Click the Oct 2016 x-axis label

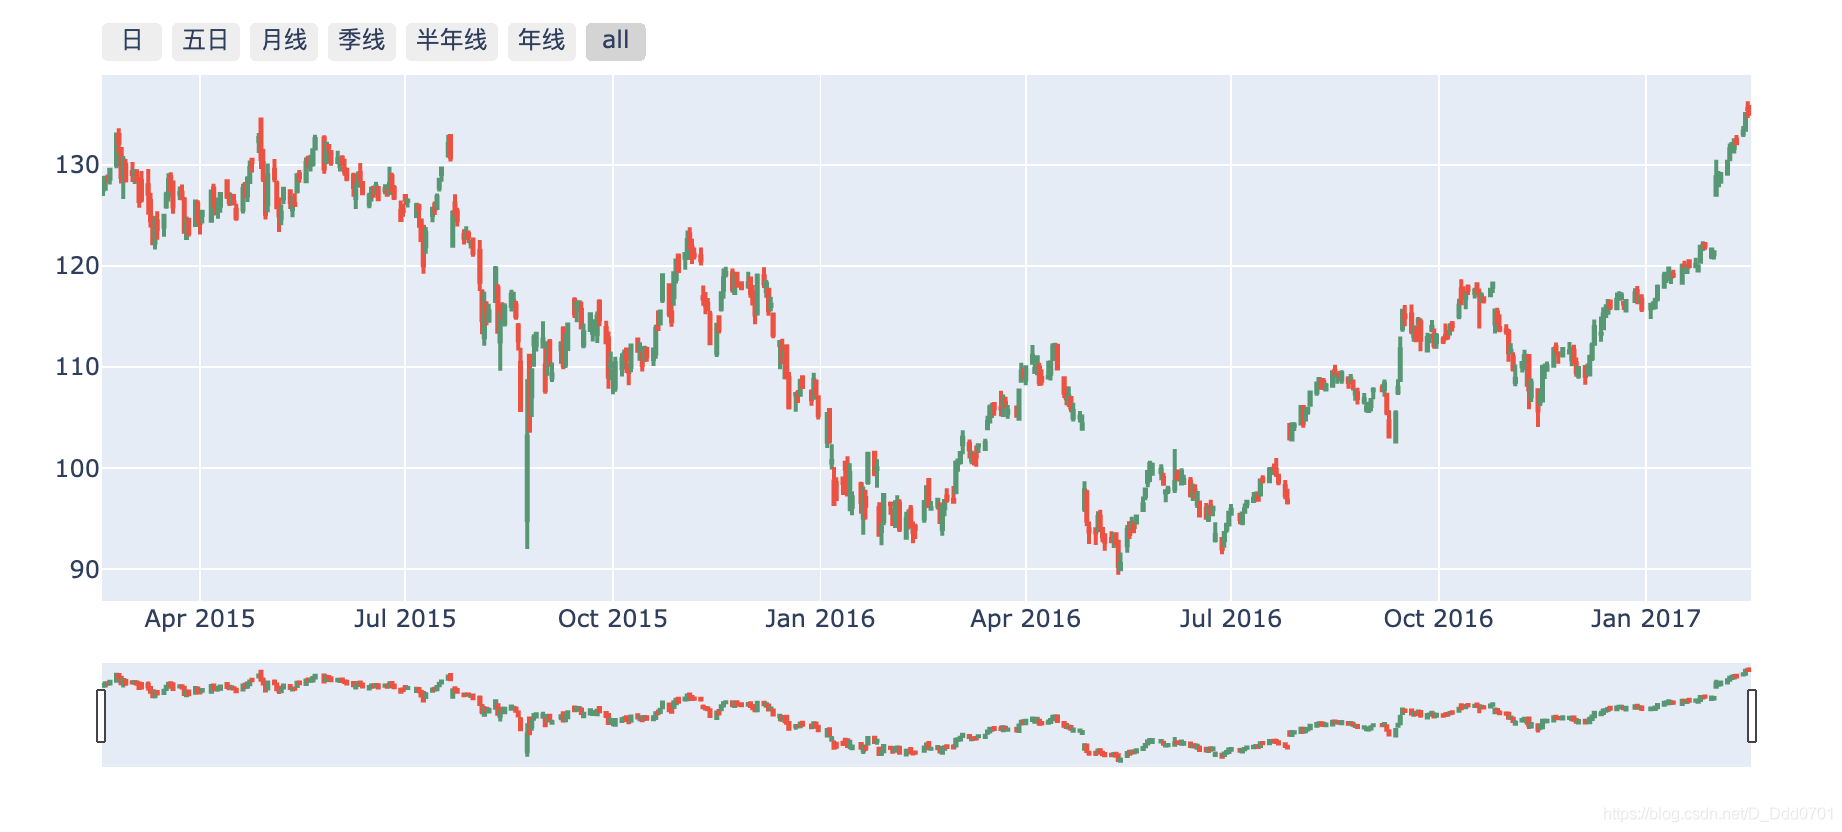(1439, 619)
